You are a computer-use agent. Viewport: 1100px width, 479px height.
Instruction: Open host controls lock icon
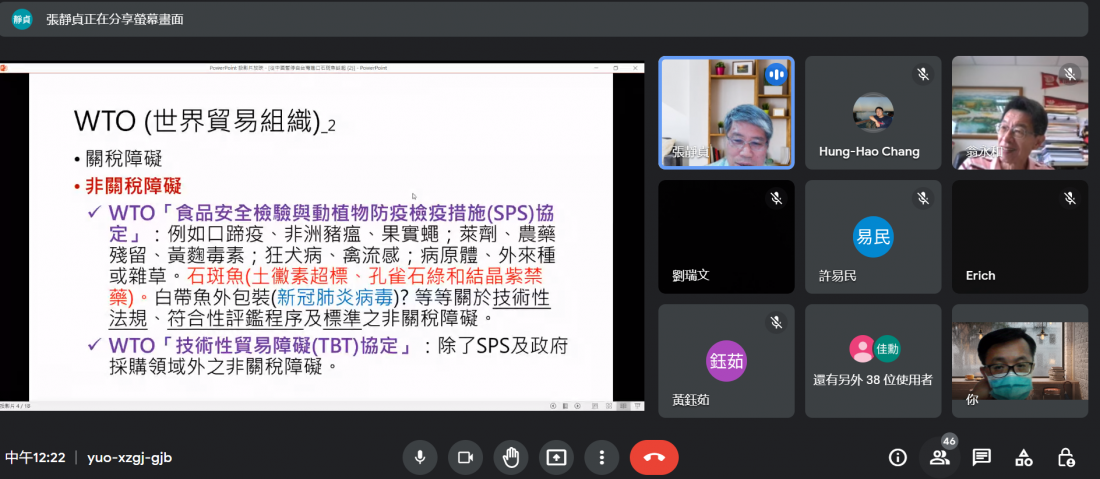click(x=1066, y=458)
